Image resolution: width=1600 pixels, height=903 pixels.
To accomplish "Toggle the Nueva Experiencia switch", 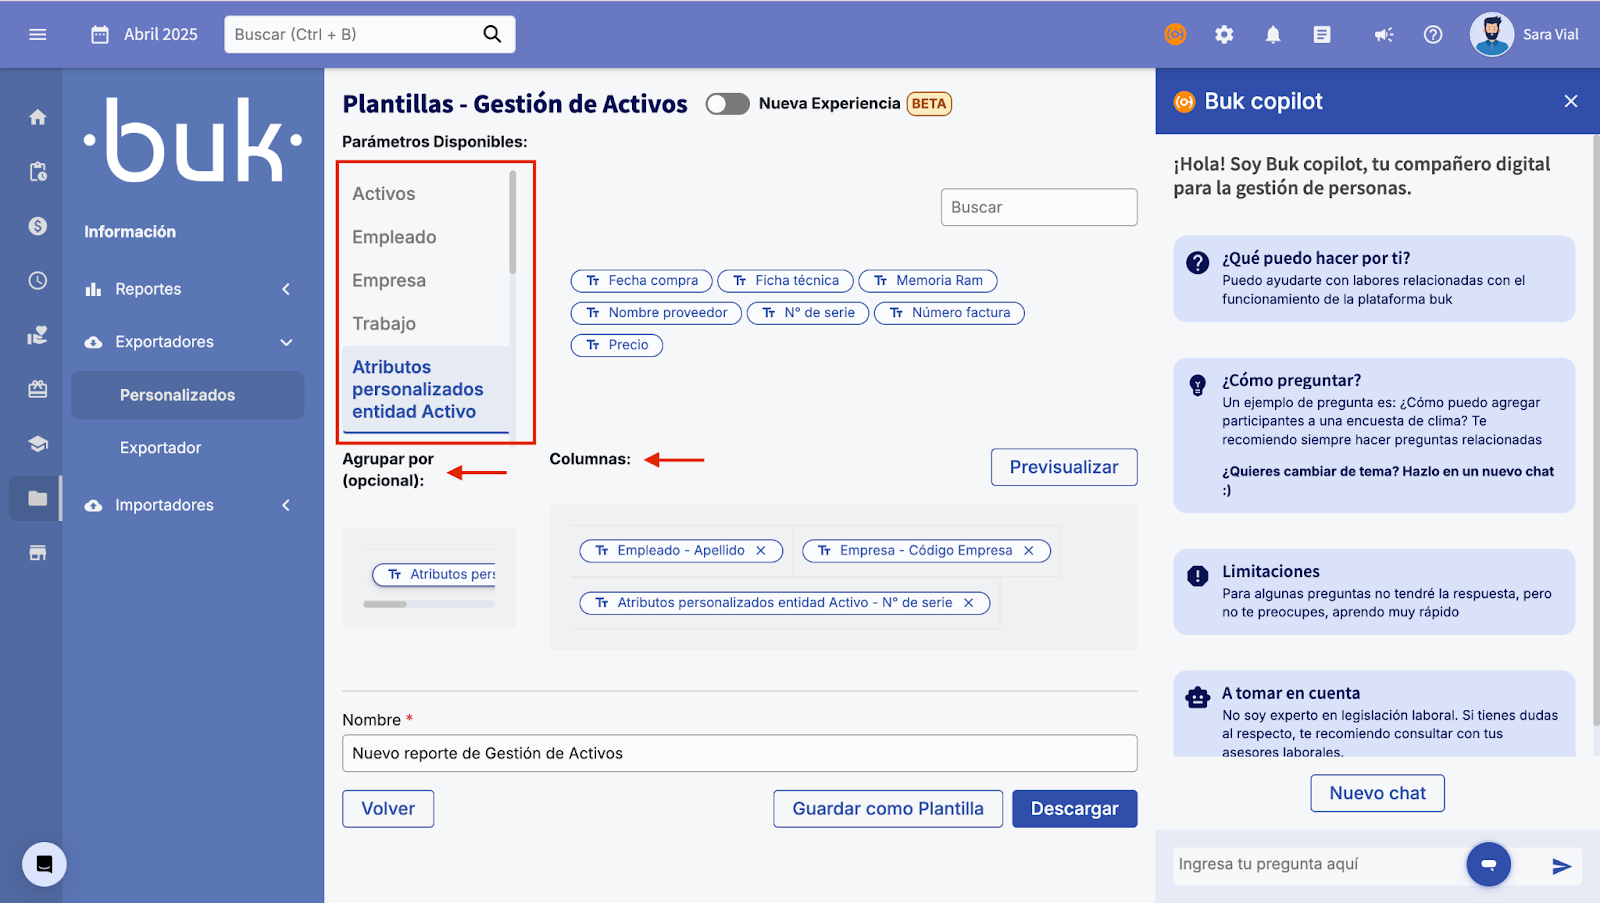I will click(x=727, y=104).
